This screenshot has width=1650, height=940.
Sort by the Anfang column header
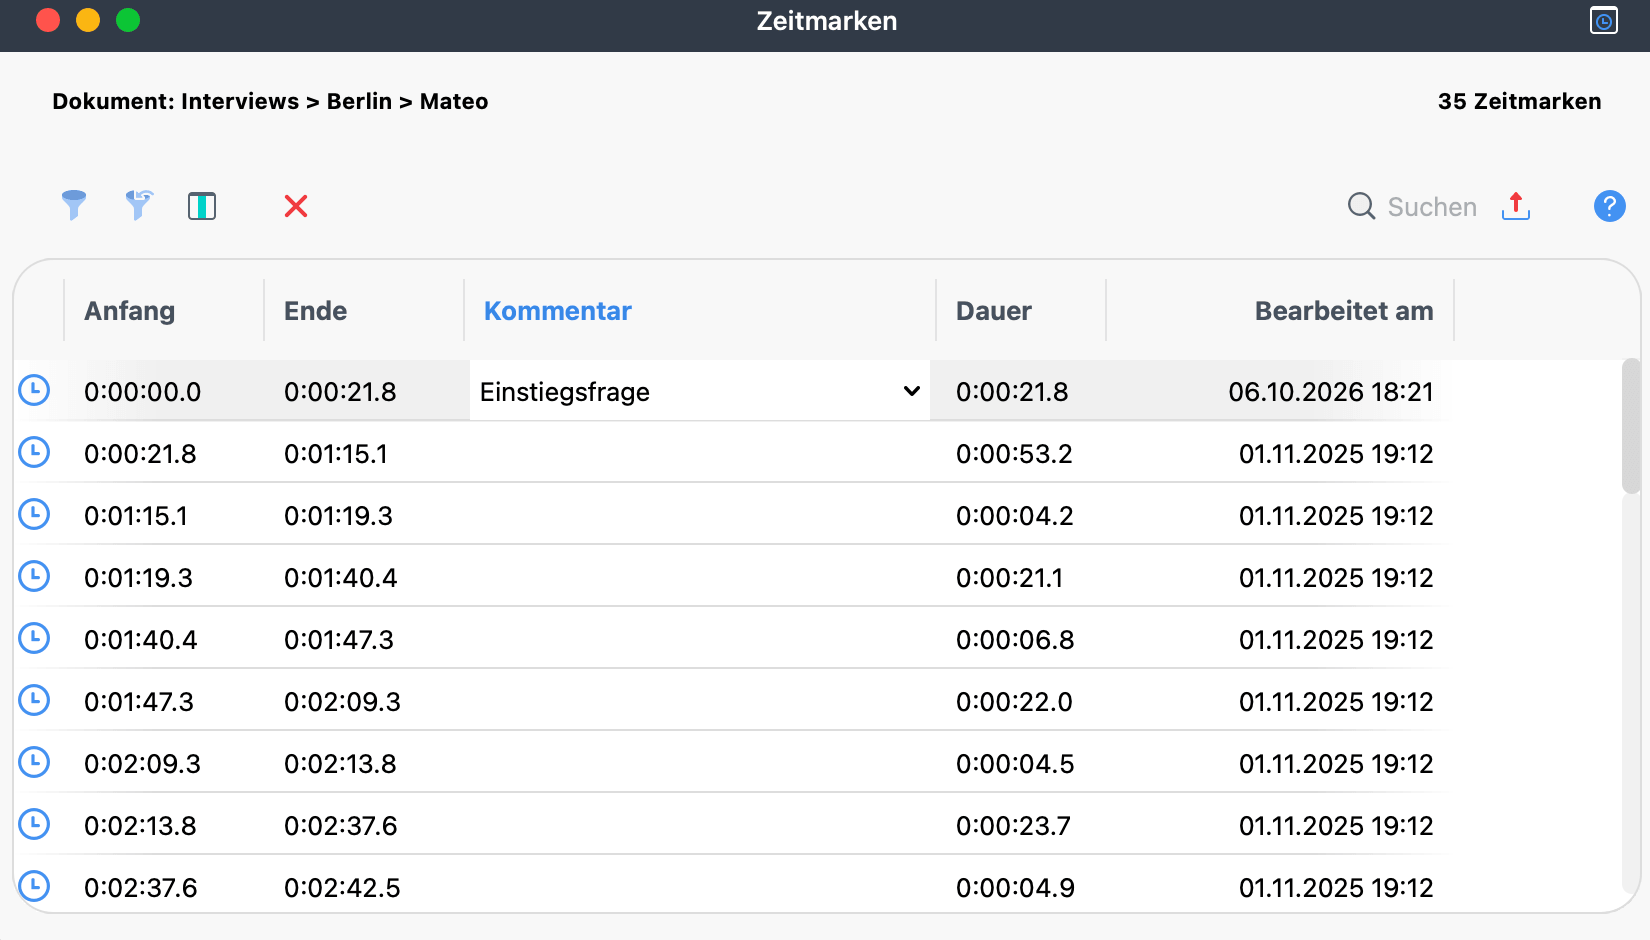(x=130, y=311)
